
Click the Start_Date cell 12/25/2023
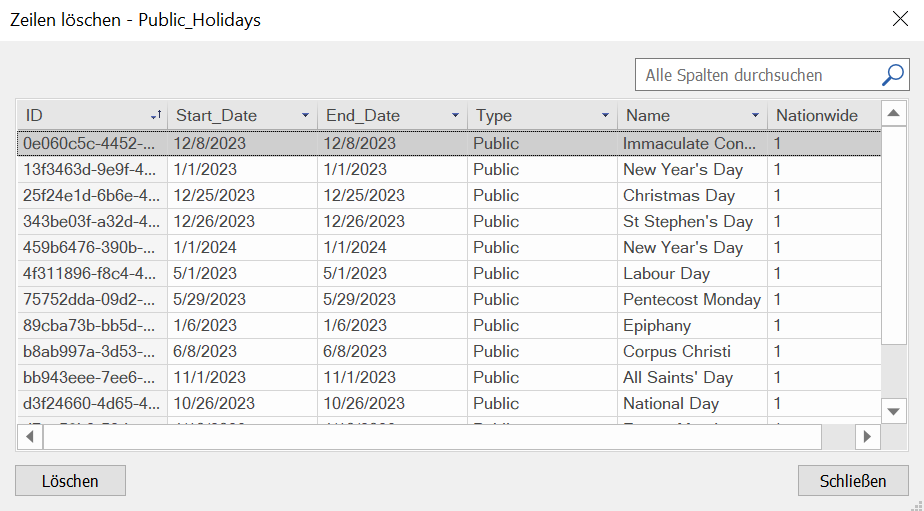click(242, 196)
